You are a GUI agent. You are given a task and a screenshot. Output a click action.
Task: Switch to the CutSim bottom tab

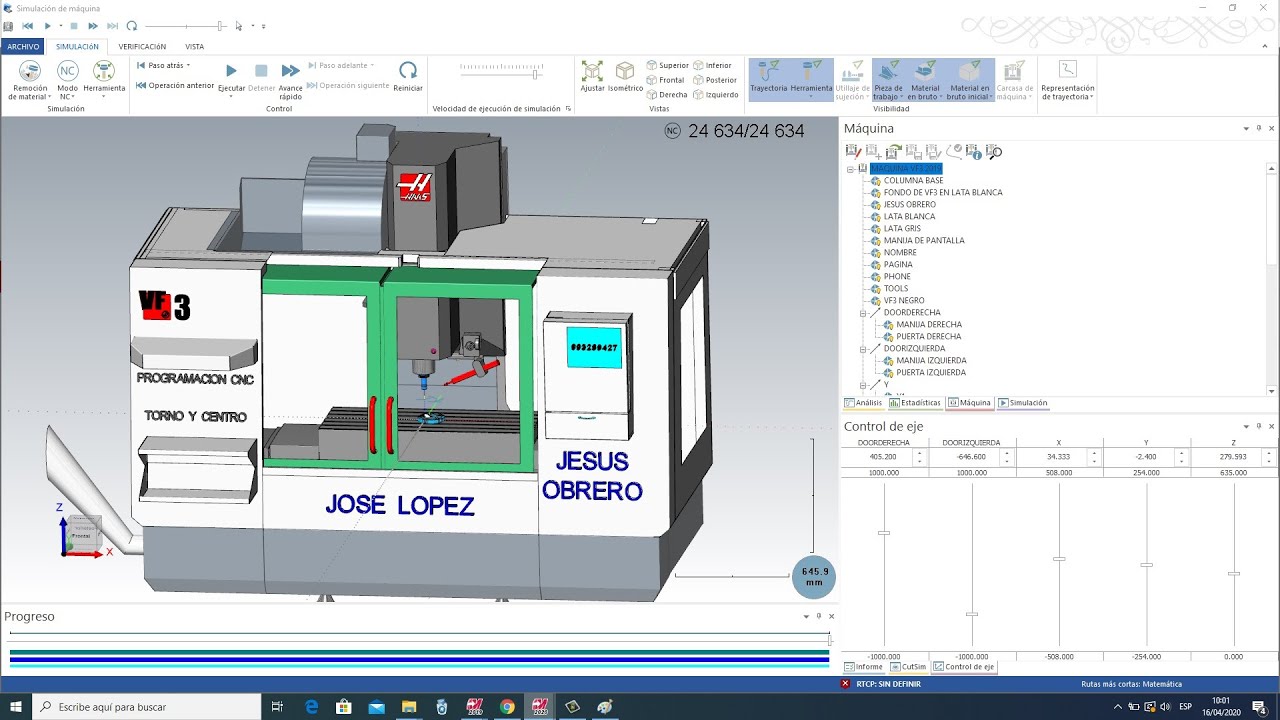coord(909,667)
